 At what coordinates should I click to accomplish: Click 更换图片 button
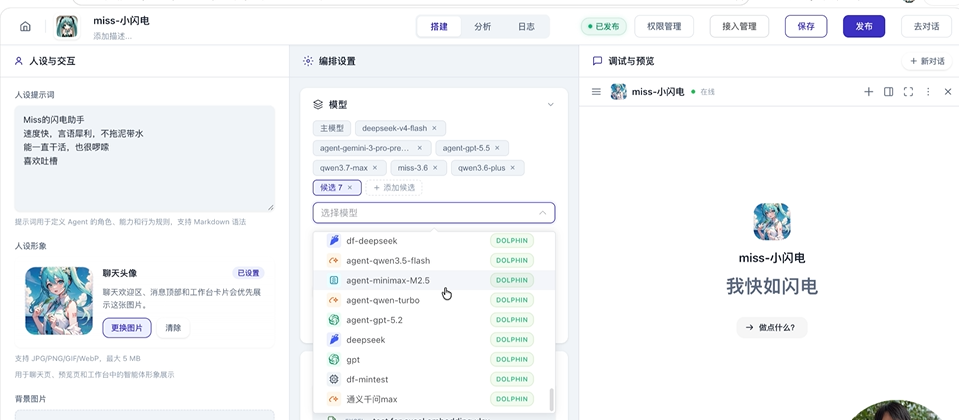point(127,328)
